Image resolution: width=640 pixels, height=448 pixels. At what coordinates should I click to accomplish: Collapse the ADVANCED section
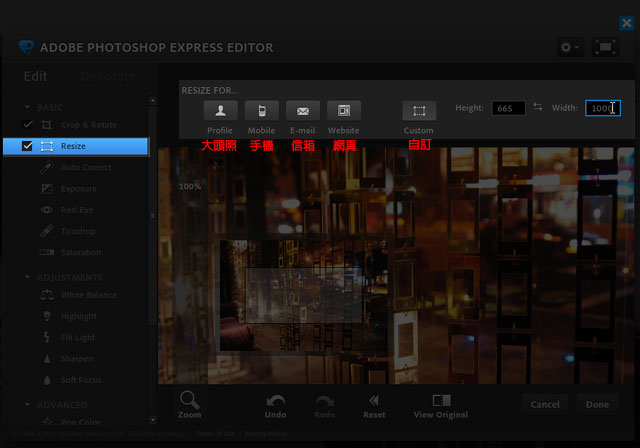pos(27,404)
